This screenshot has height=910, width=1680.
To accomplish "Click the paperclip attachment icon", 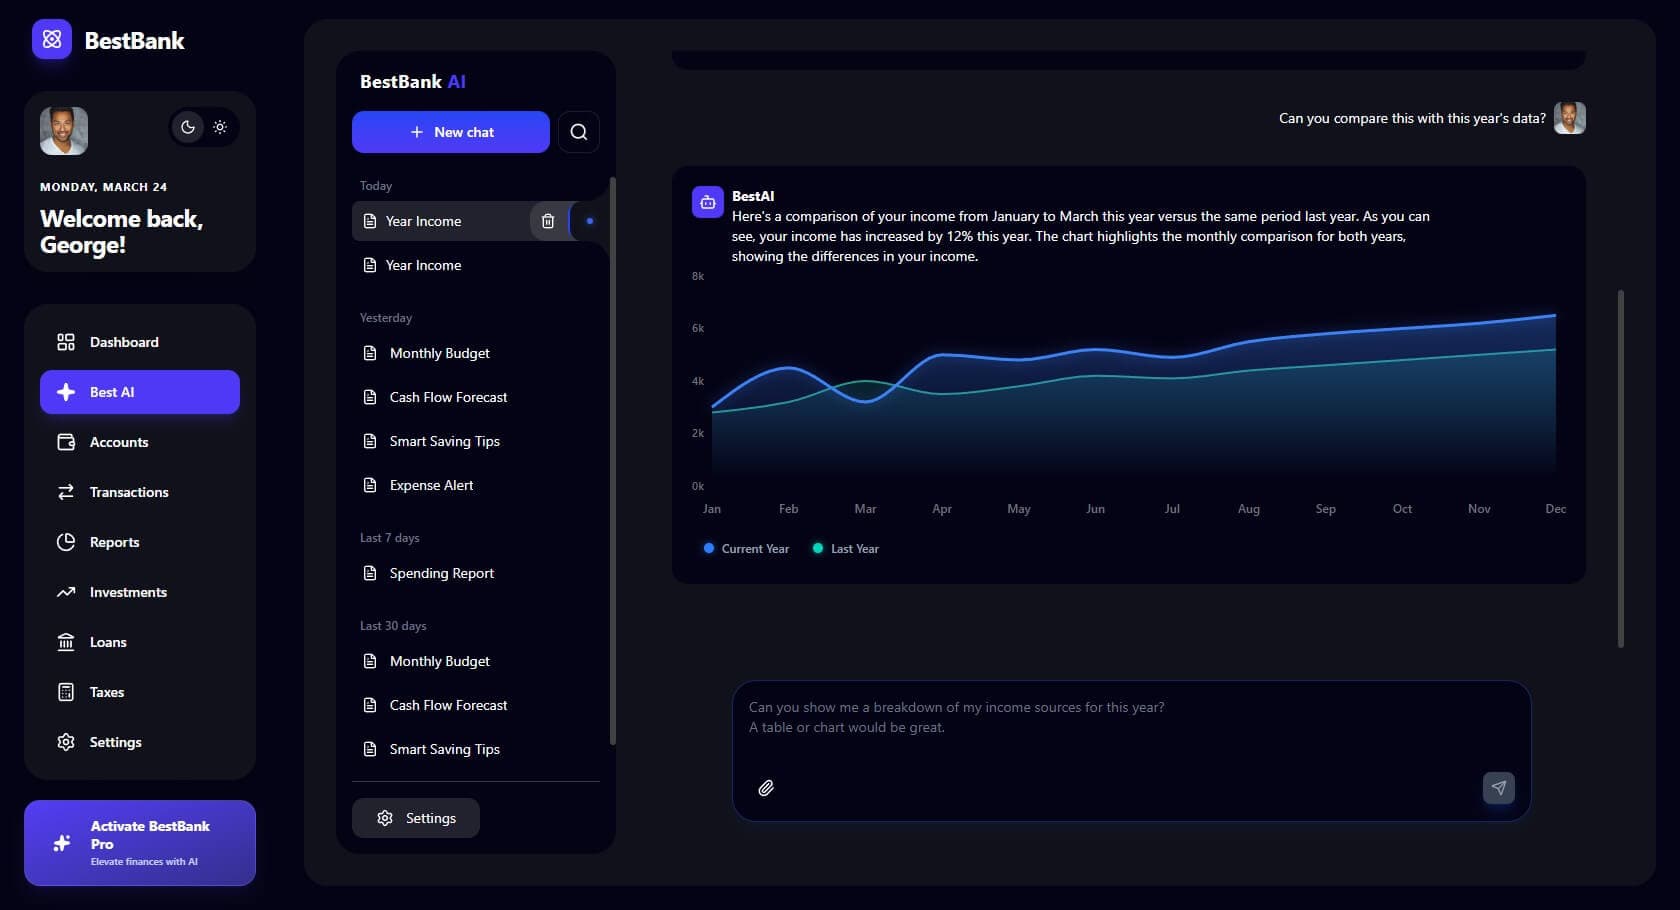I will pyautogui.click(x=766, y=788).
